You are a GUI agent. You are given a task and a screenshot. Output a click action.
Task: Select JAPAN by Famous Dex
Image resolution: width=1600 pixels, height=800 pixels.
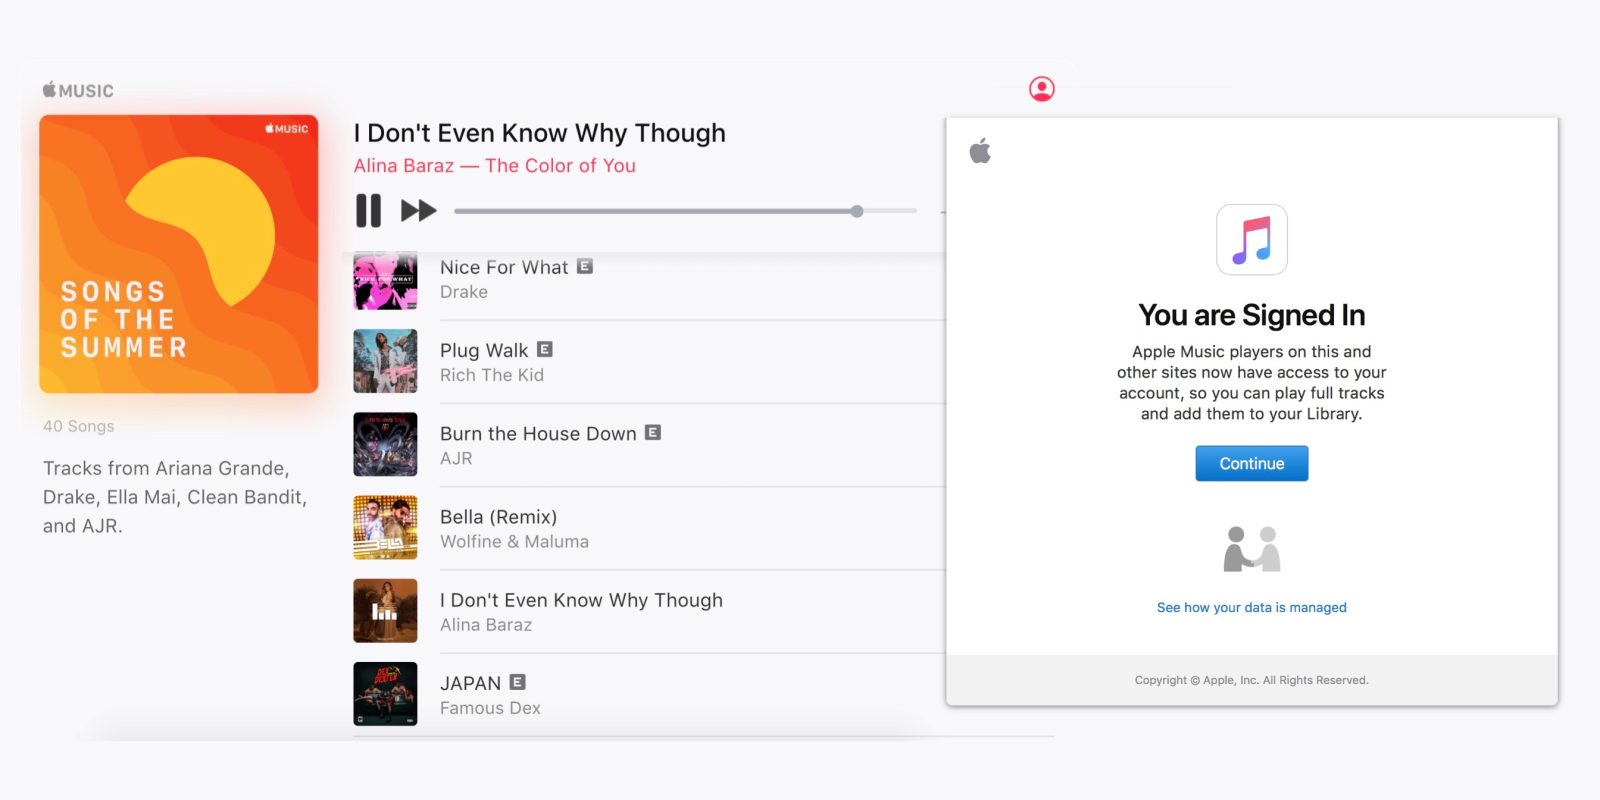[x=470, y=683]
